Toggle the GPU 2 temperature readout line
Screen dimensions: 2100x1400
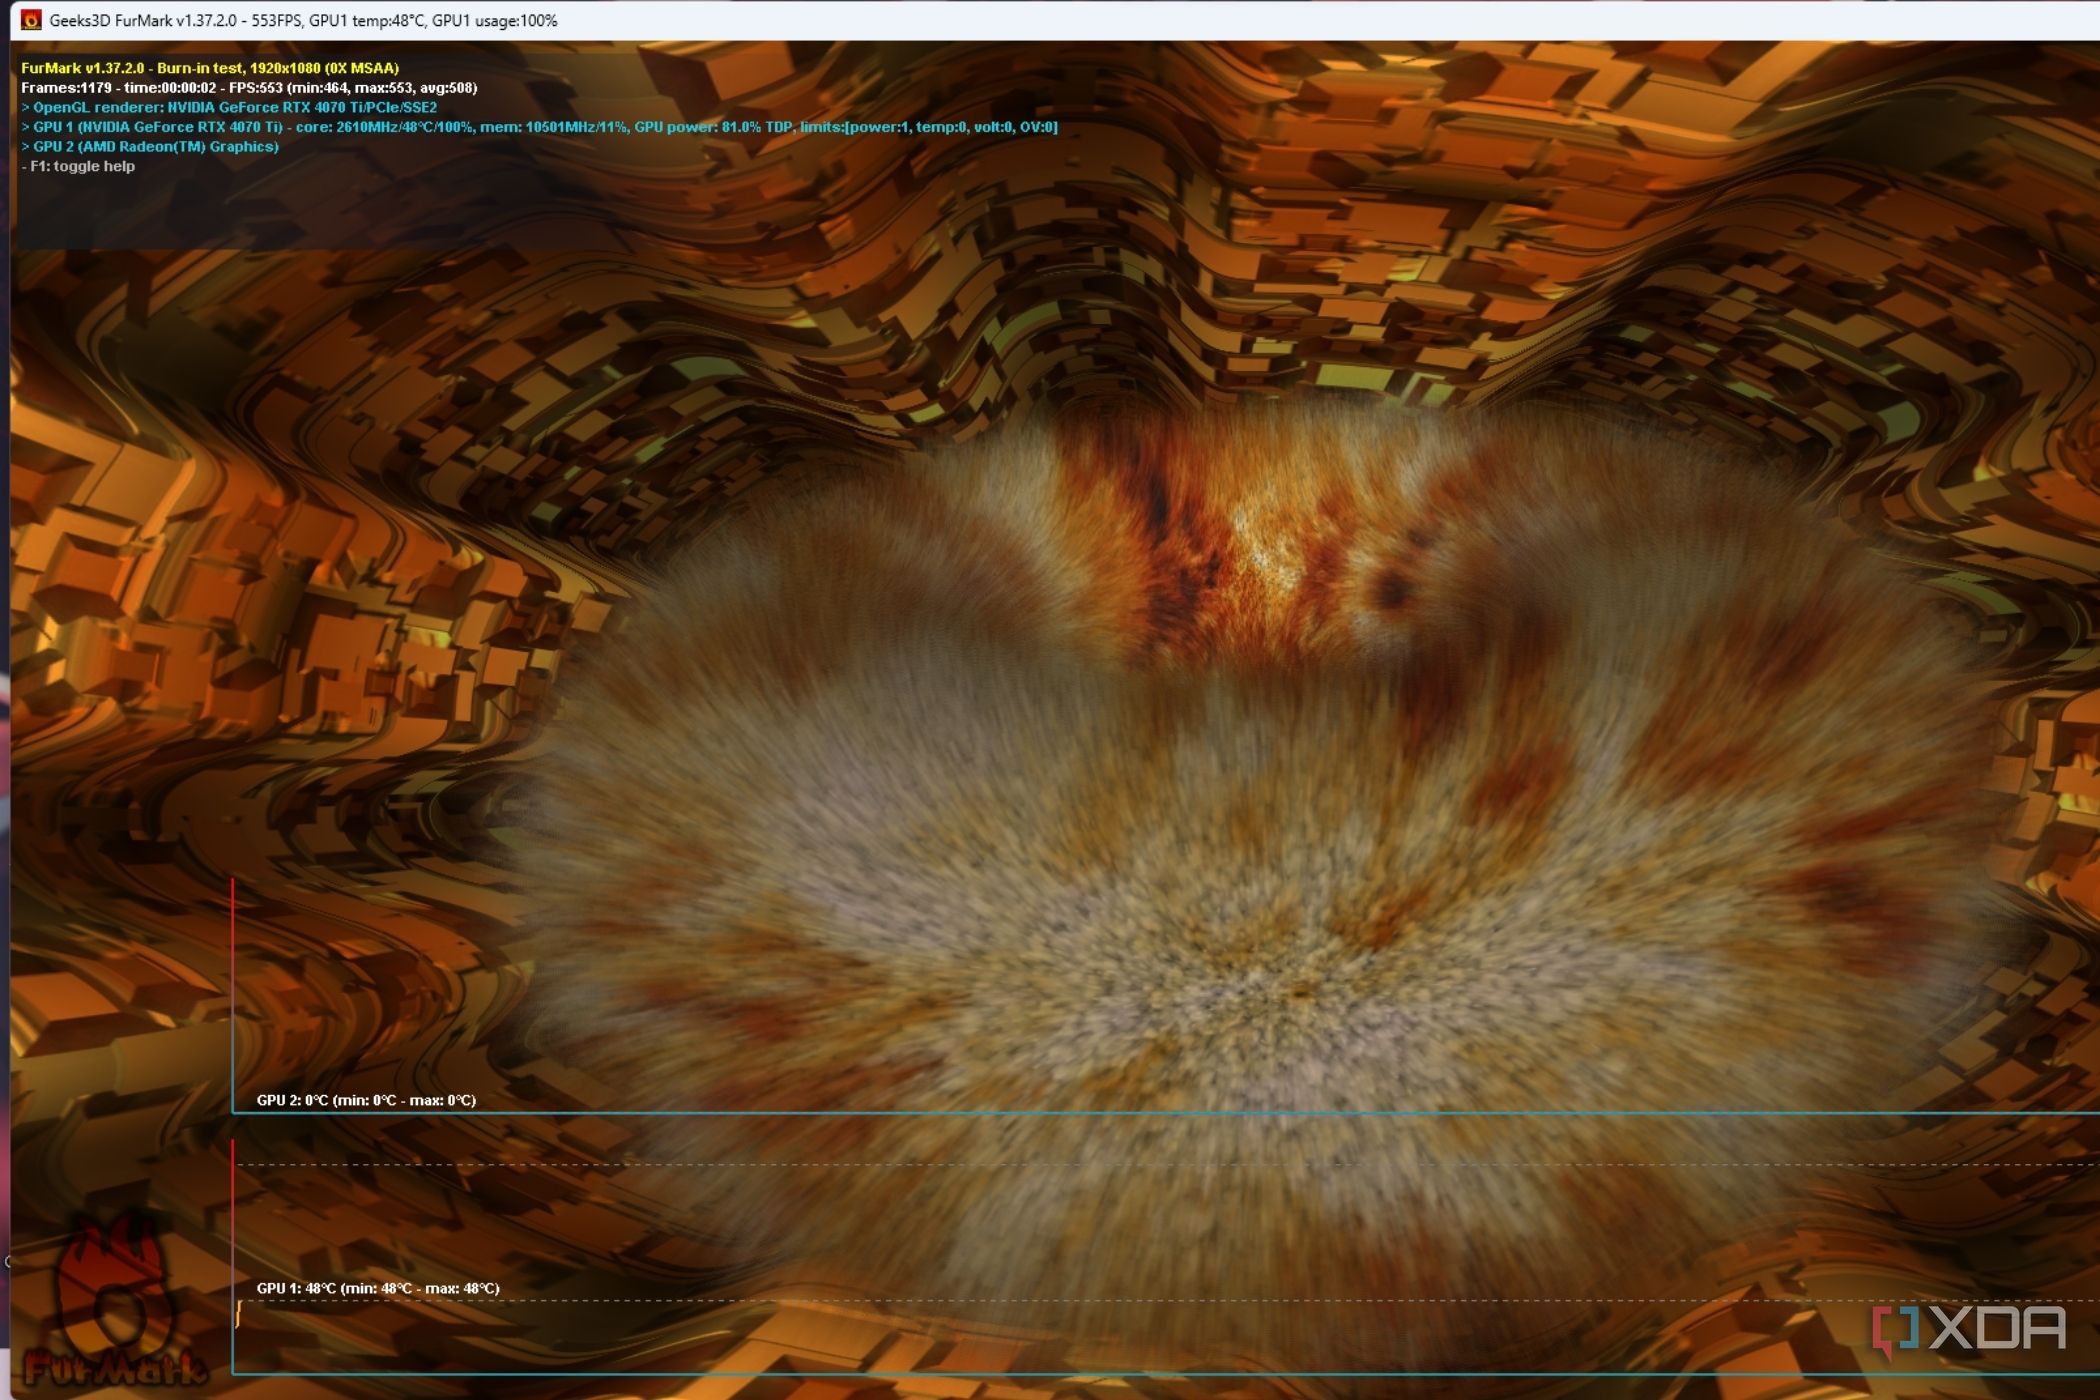(365, 1099)
